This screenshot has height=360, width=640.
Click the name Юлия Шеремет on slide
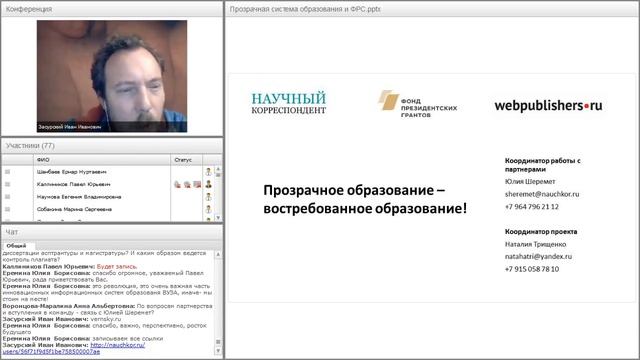[x=530, y=181]
